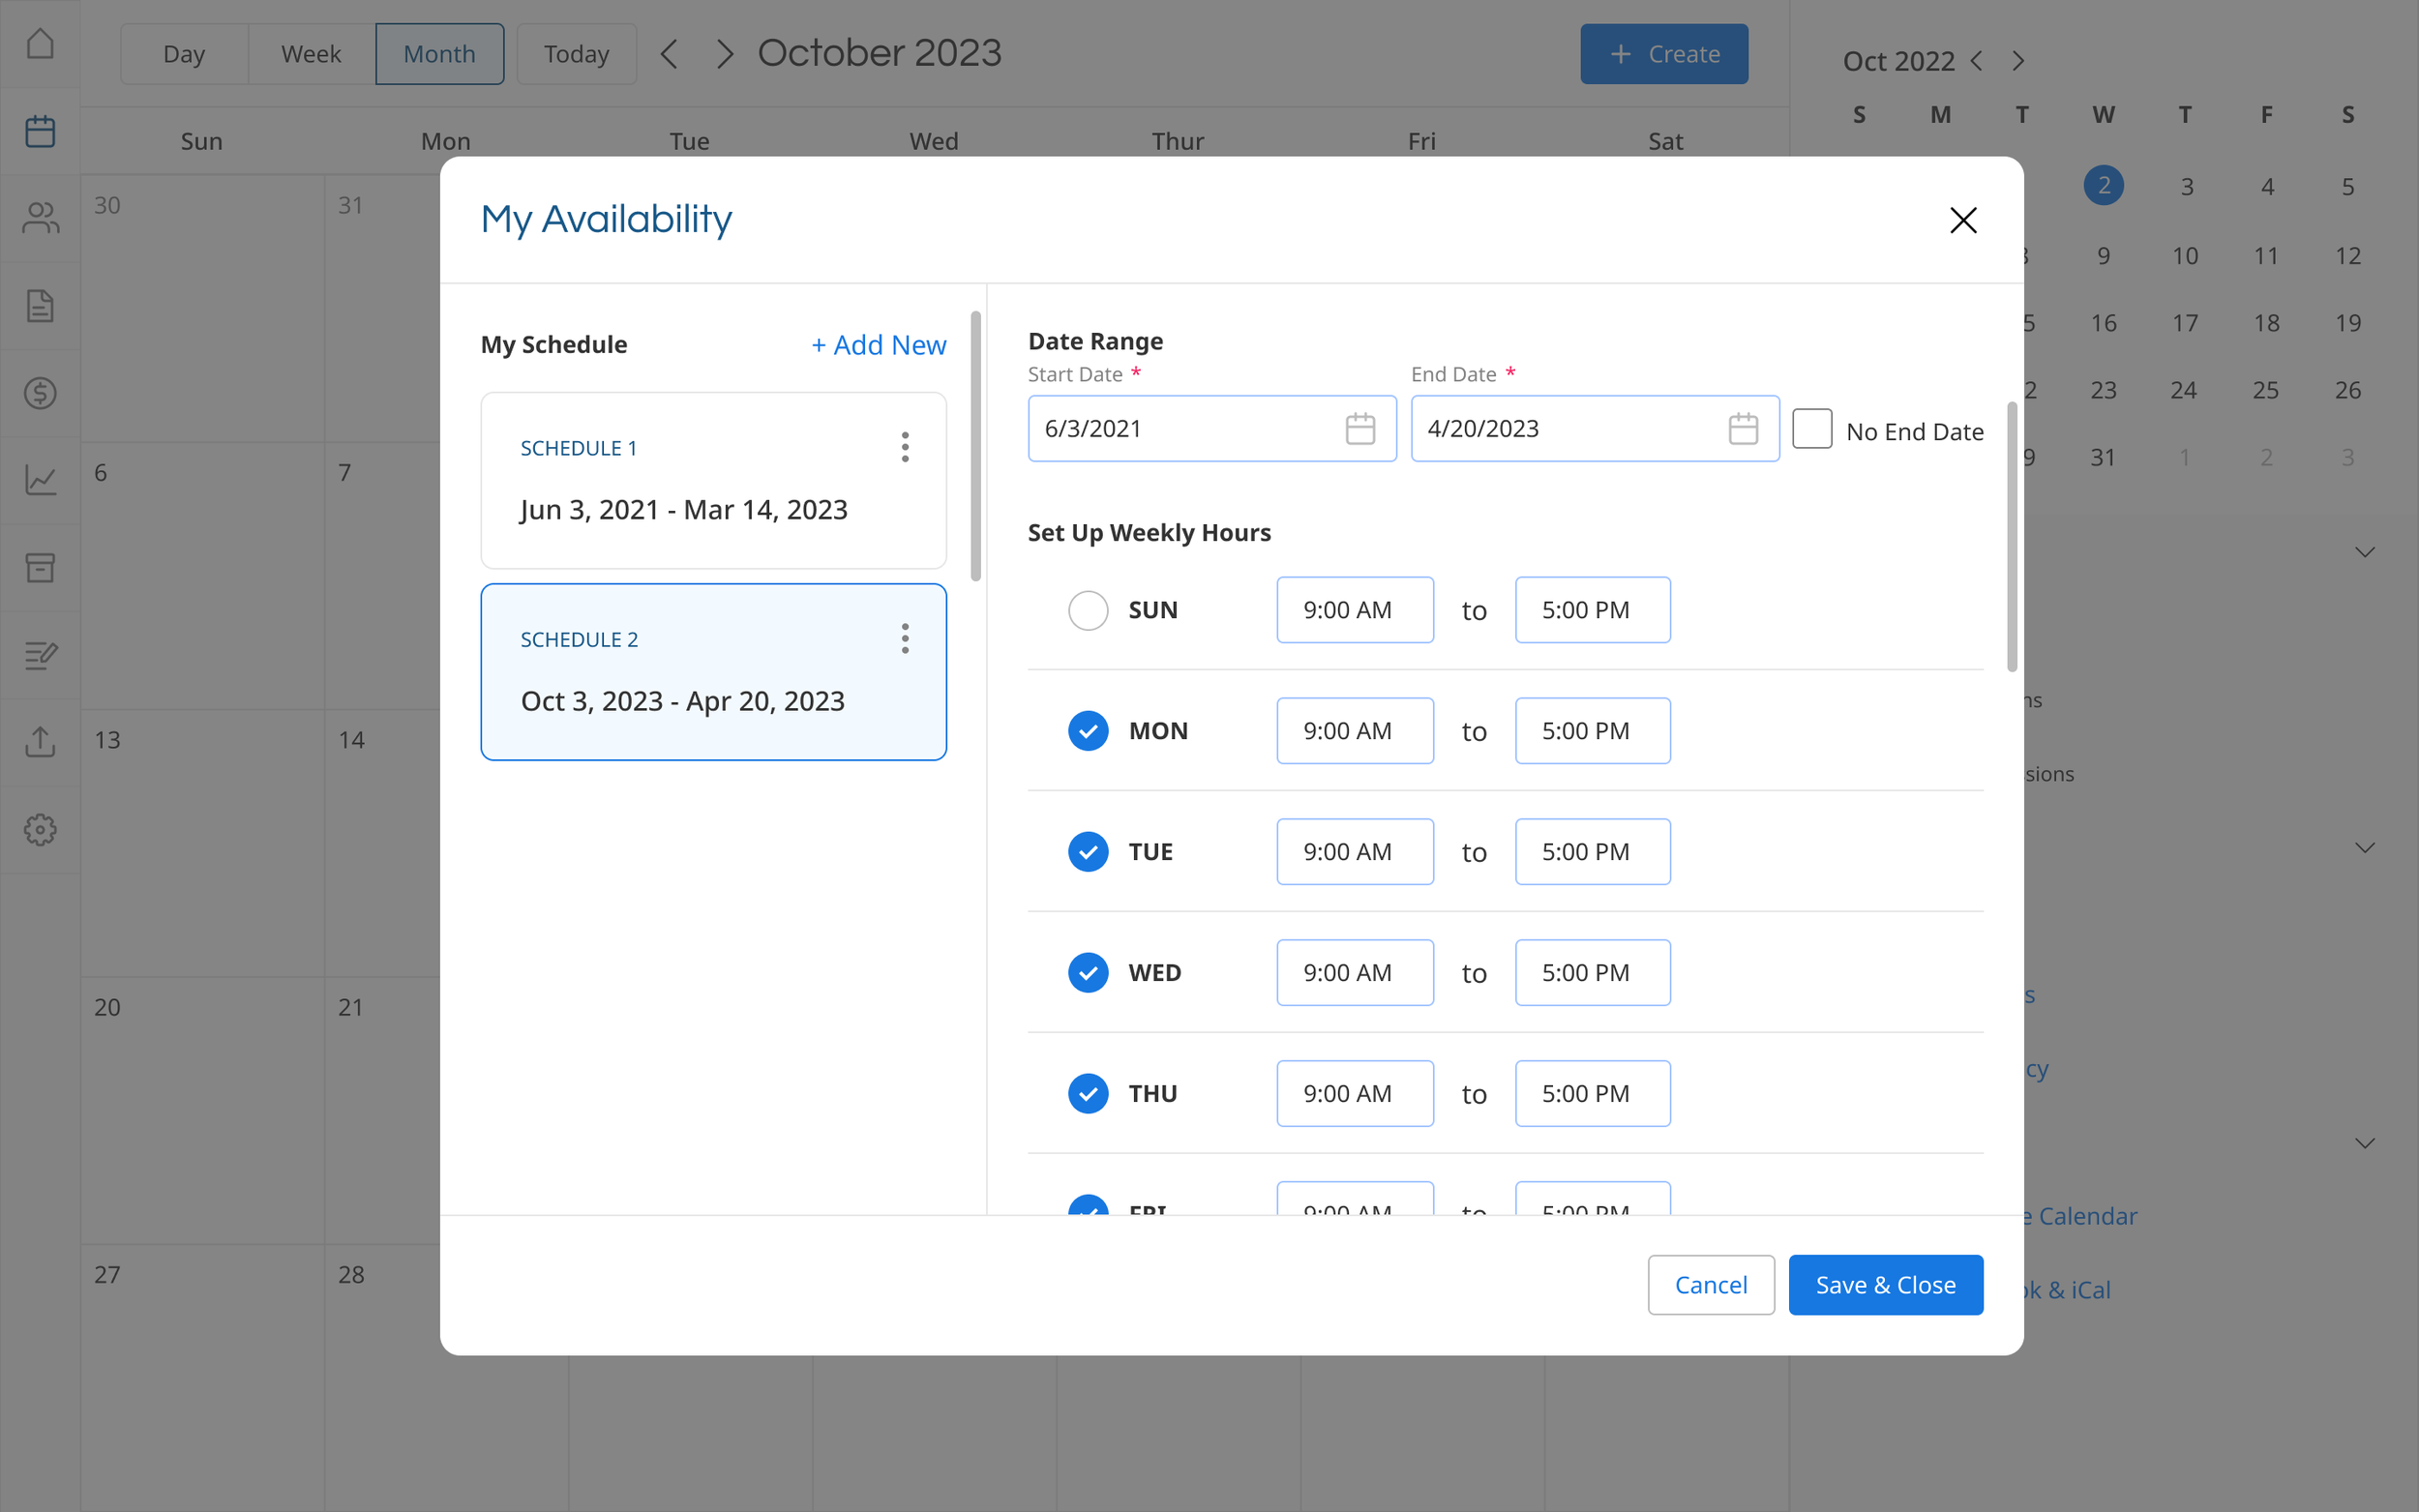
Task: Enable the No End Date checkbox
Action: pos(1812,429)
